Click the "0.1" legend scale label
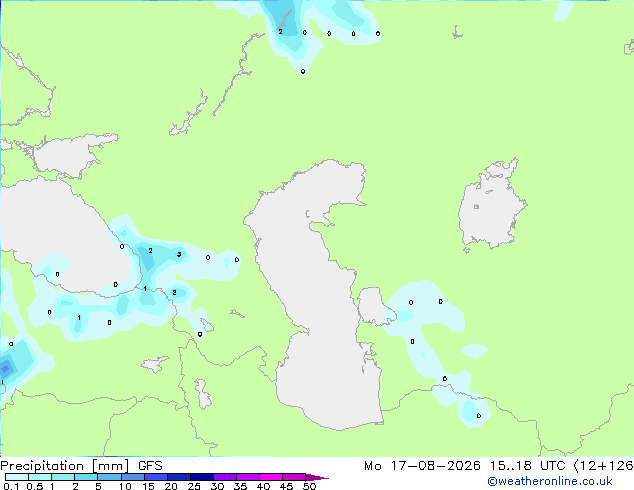The height and width of the screenshot is (490, 634). (11, 486)
